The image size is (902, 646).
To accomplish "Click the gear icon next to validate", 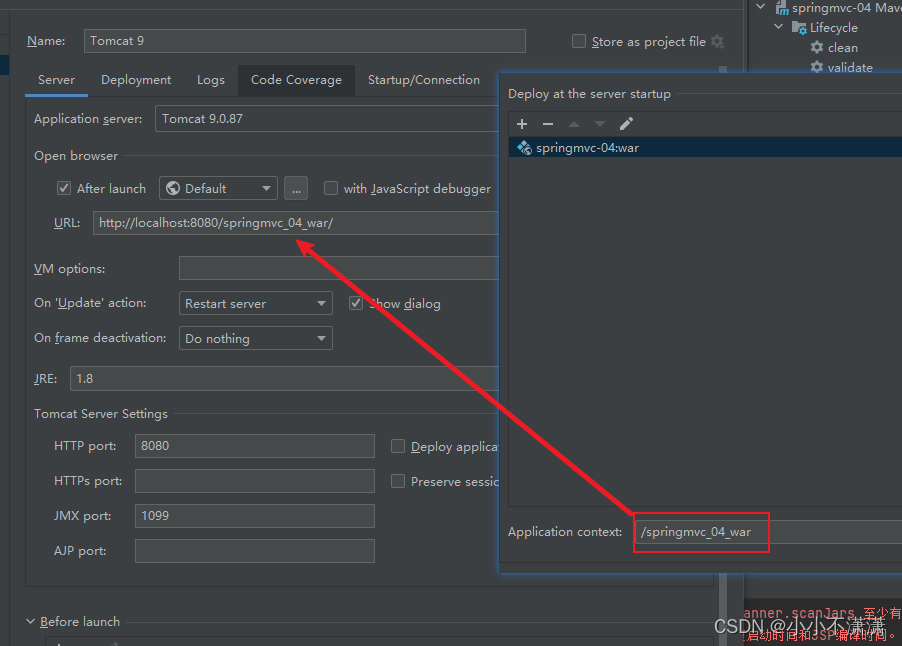I will click(817, 67).
